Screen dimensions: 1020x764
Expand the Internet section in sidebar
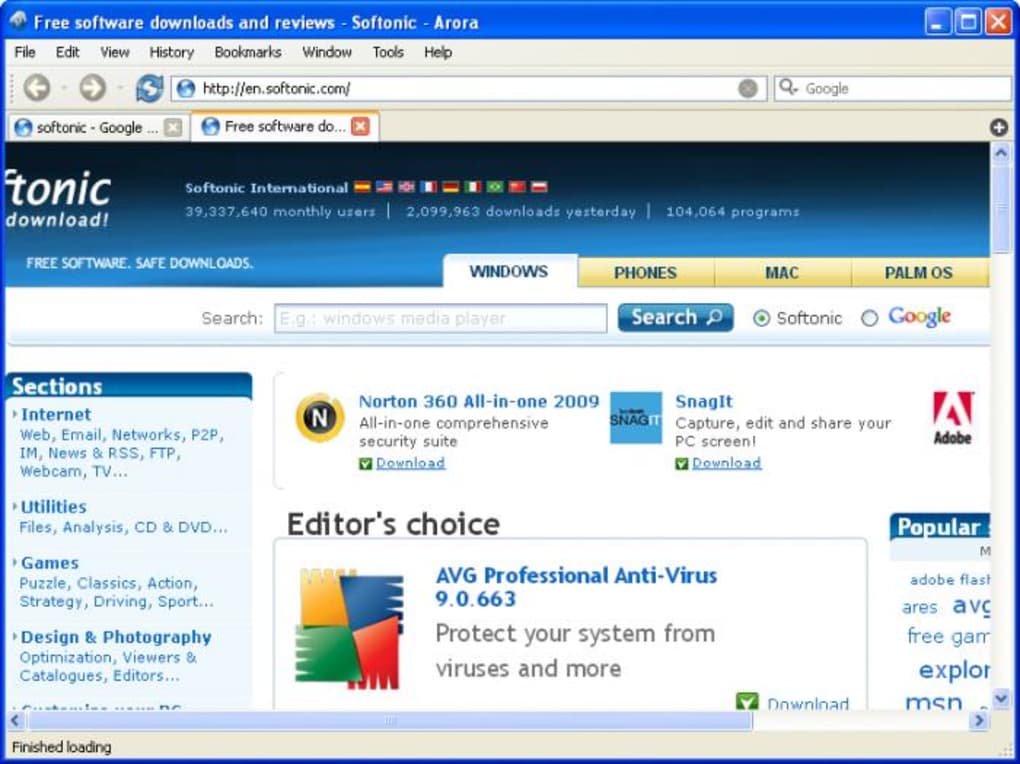(x=55, y=414)
